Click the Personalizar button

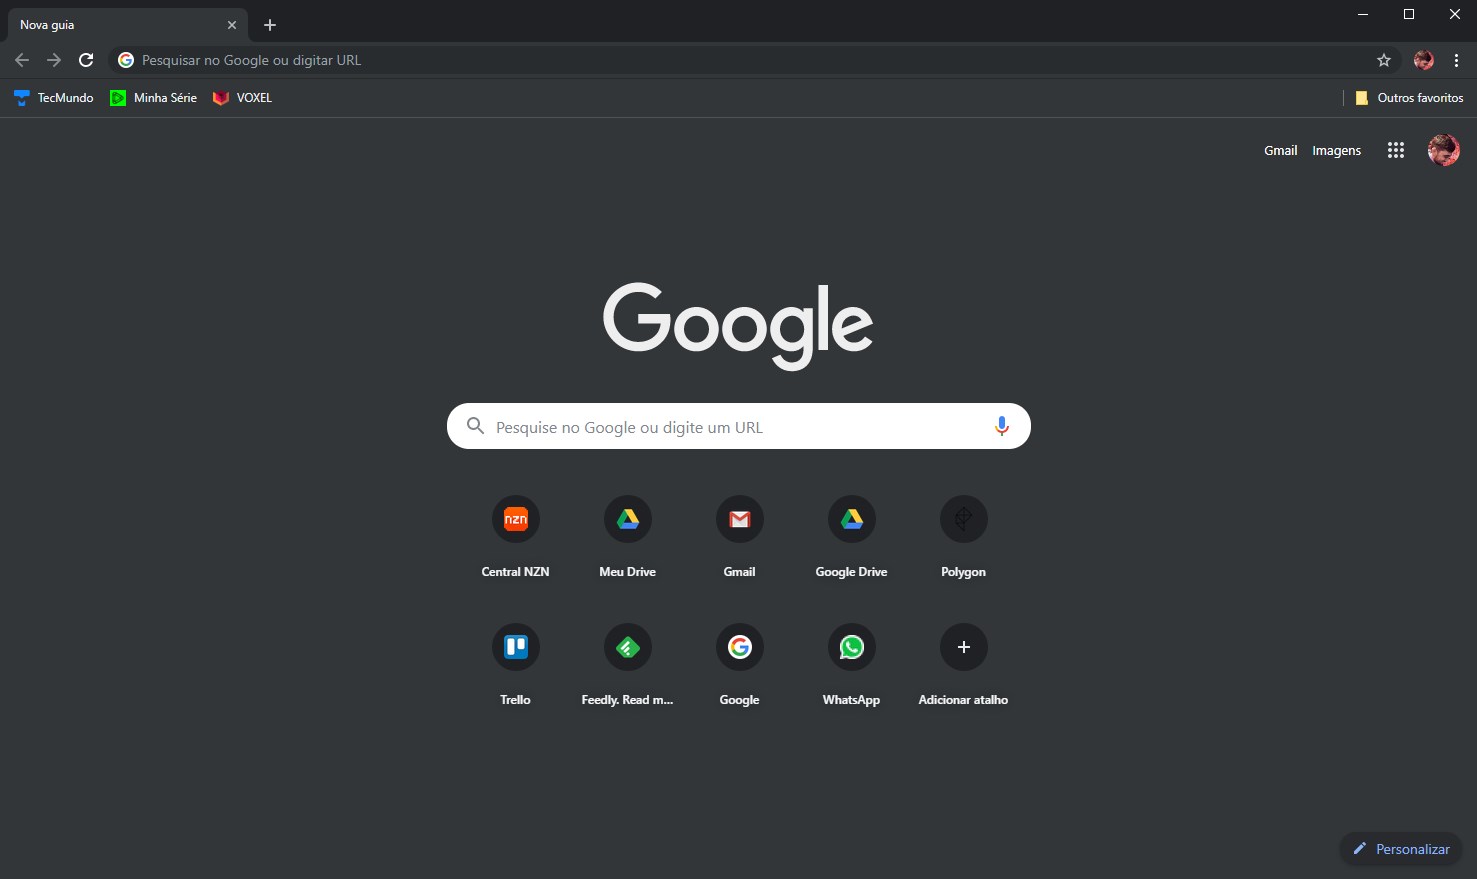pyautogui.click(x=1401, y=849)
